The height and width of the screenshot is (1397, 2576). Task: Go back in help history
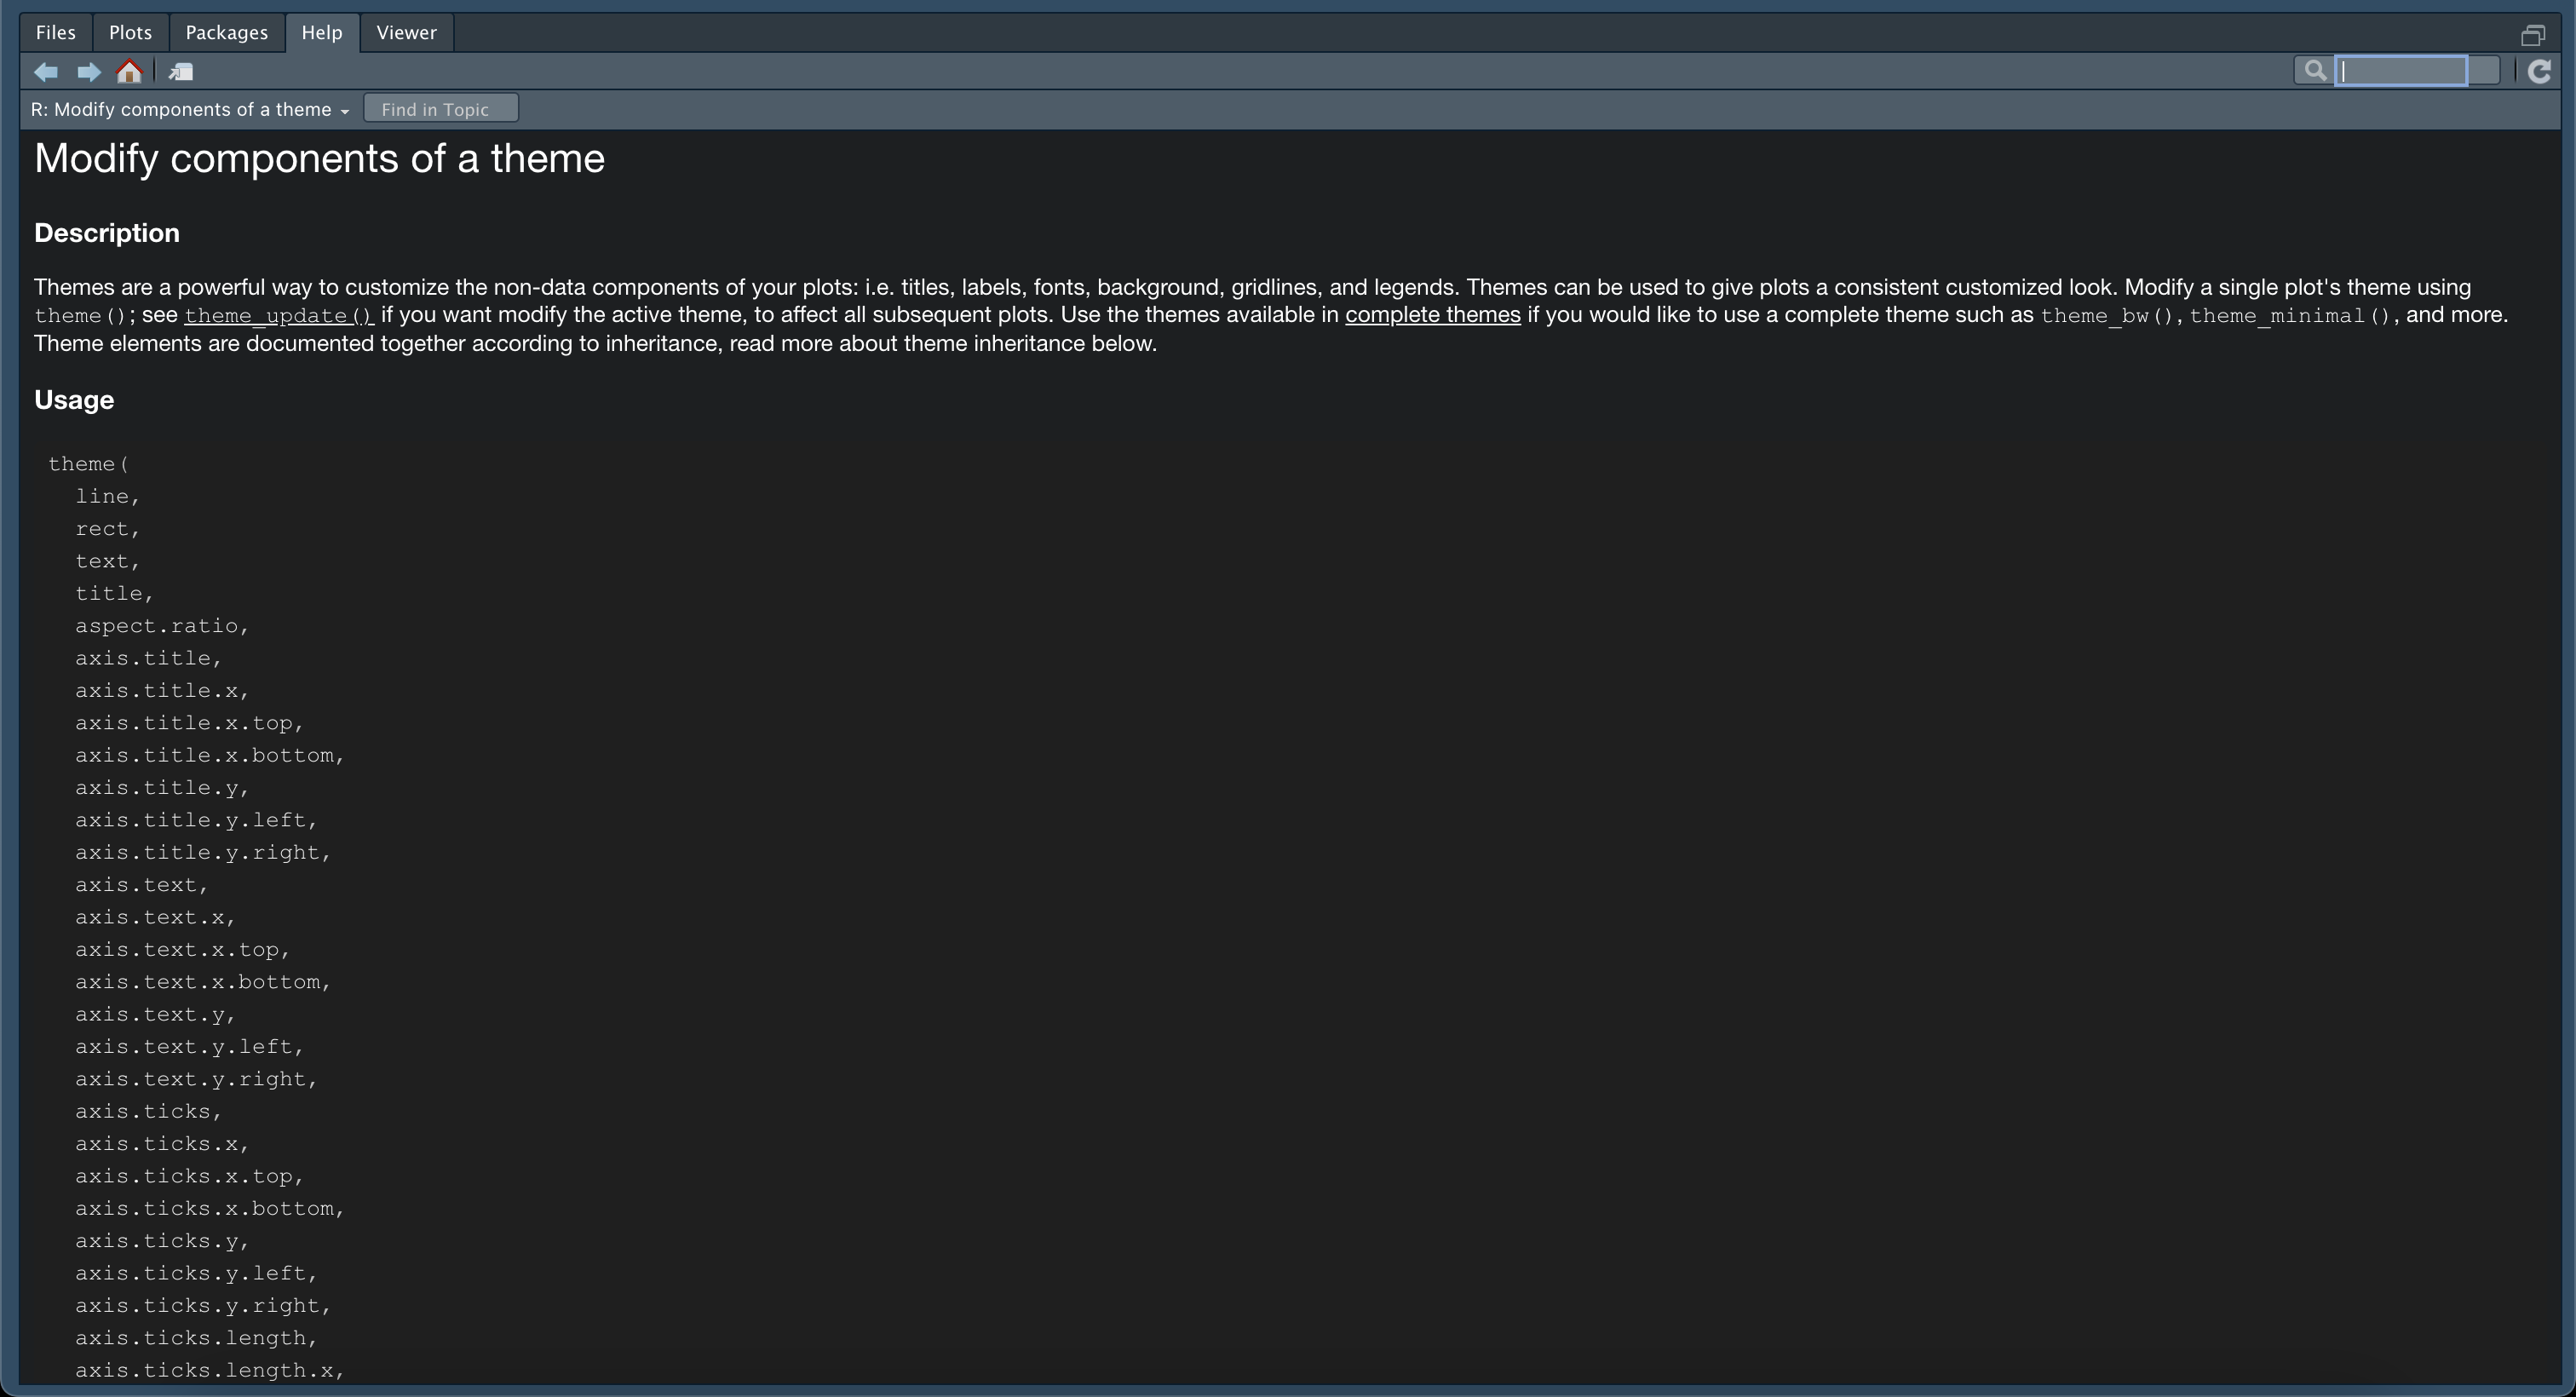(46, 72)
